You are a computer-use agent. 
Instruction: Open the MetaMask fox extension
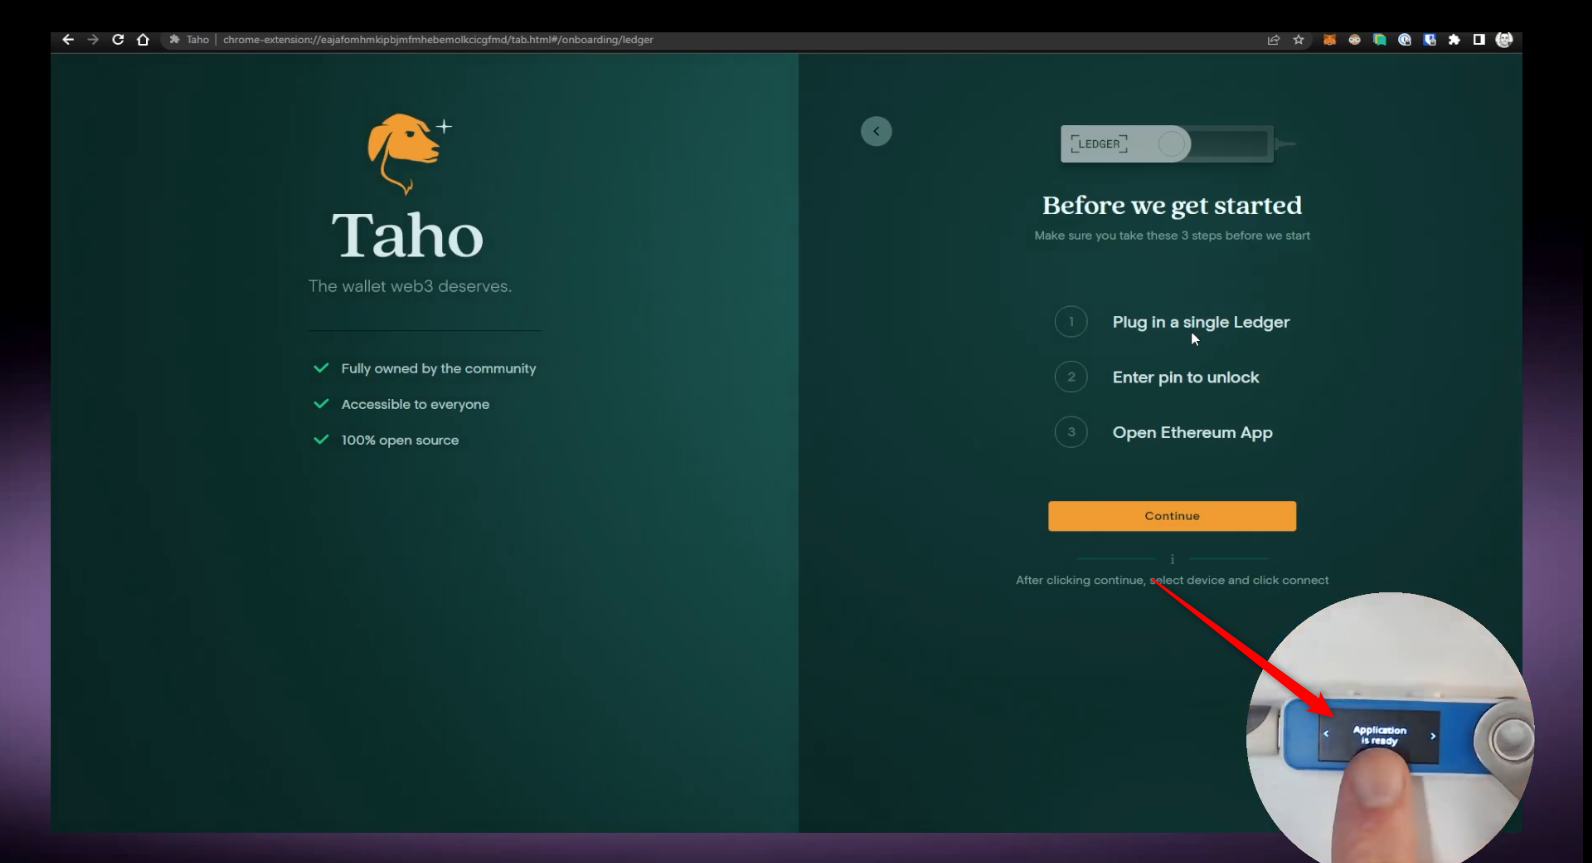1329,40
